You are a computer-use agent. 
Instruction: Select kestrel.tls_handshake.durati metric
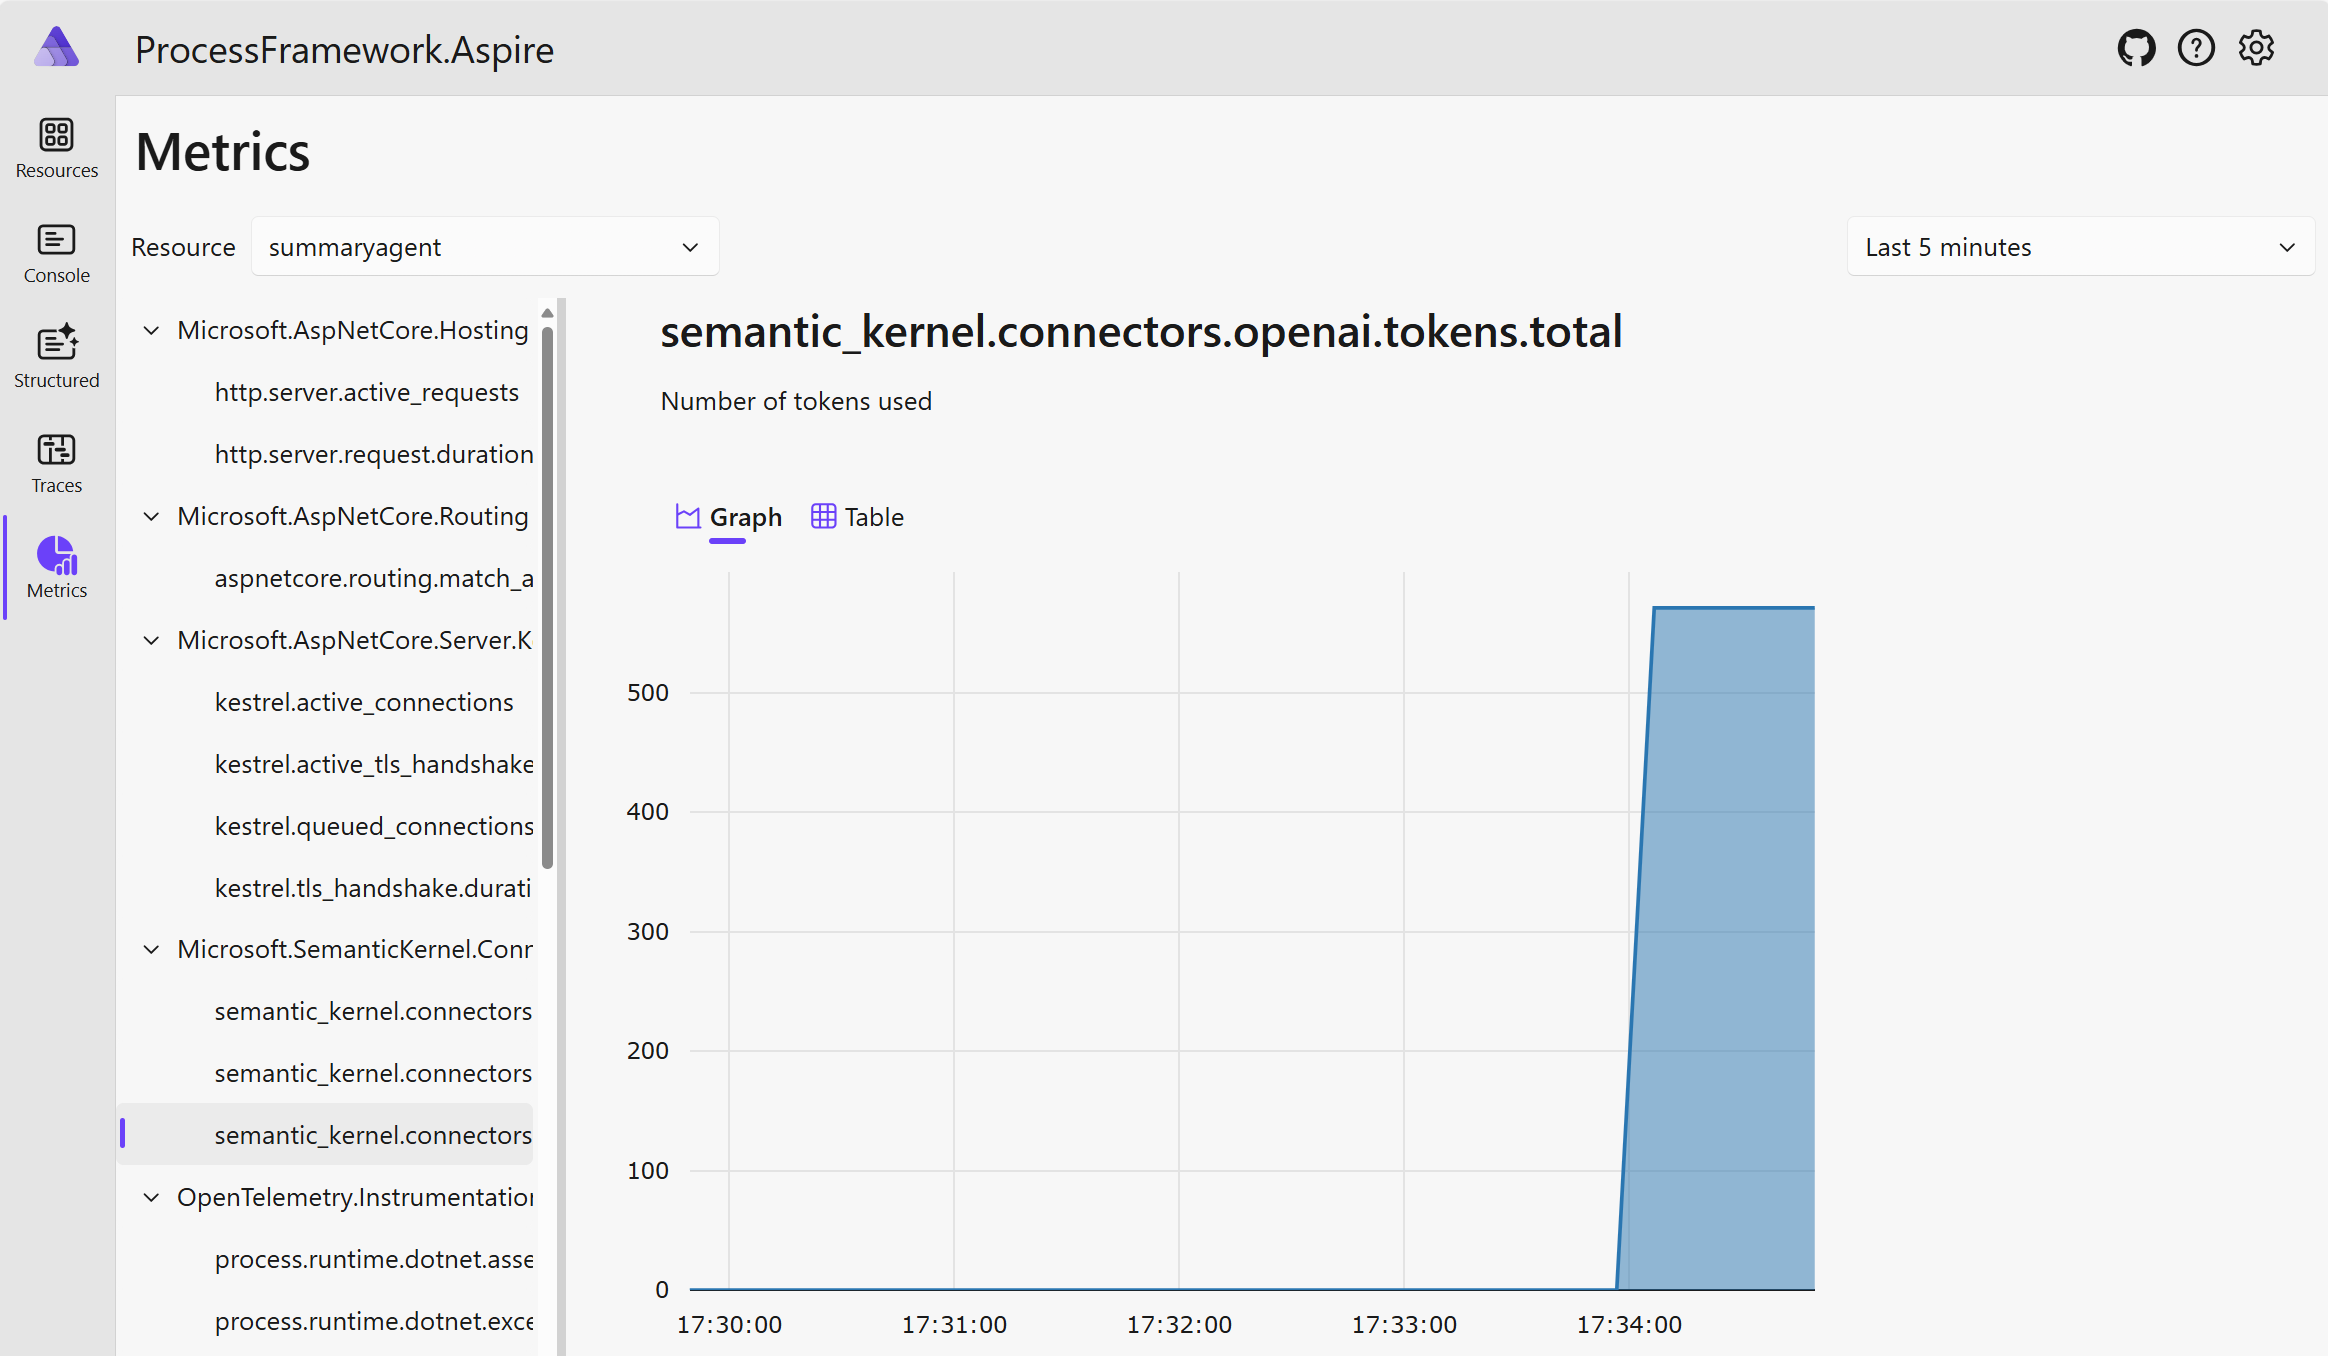click(x=373, y=889)
